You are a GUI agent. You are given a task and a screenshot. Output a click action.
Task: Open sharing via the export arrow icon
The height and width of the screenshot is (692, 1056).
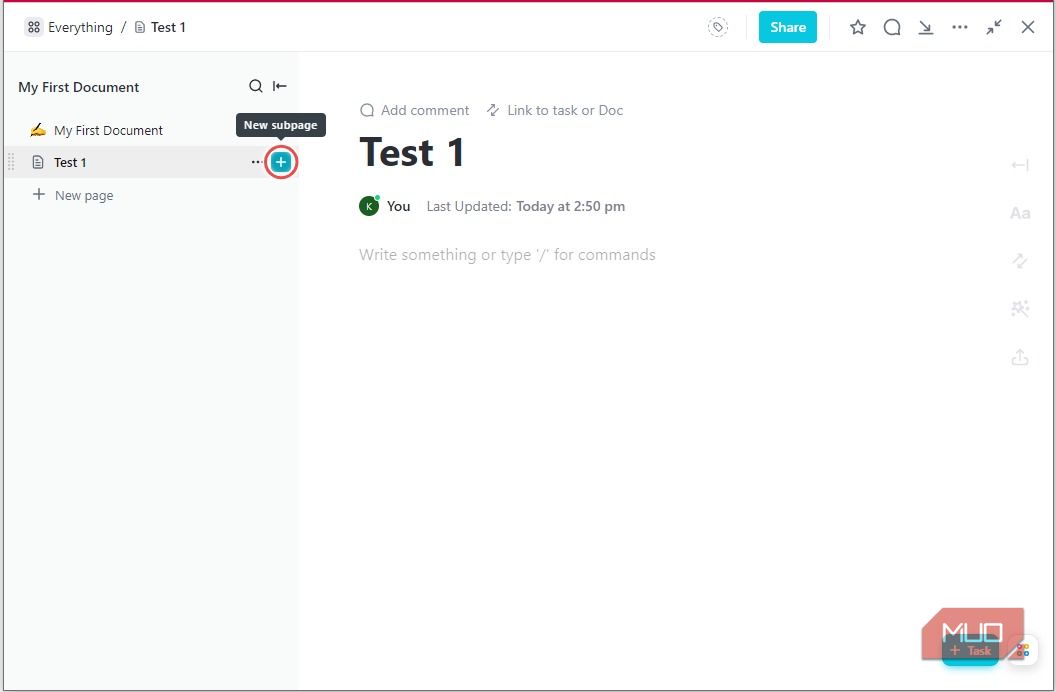(1020, 356)
